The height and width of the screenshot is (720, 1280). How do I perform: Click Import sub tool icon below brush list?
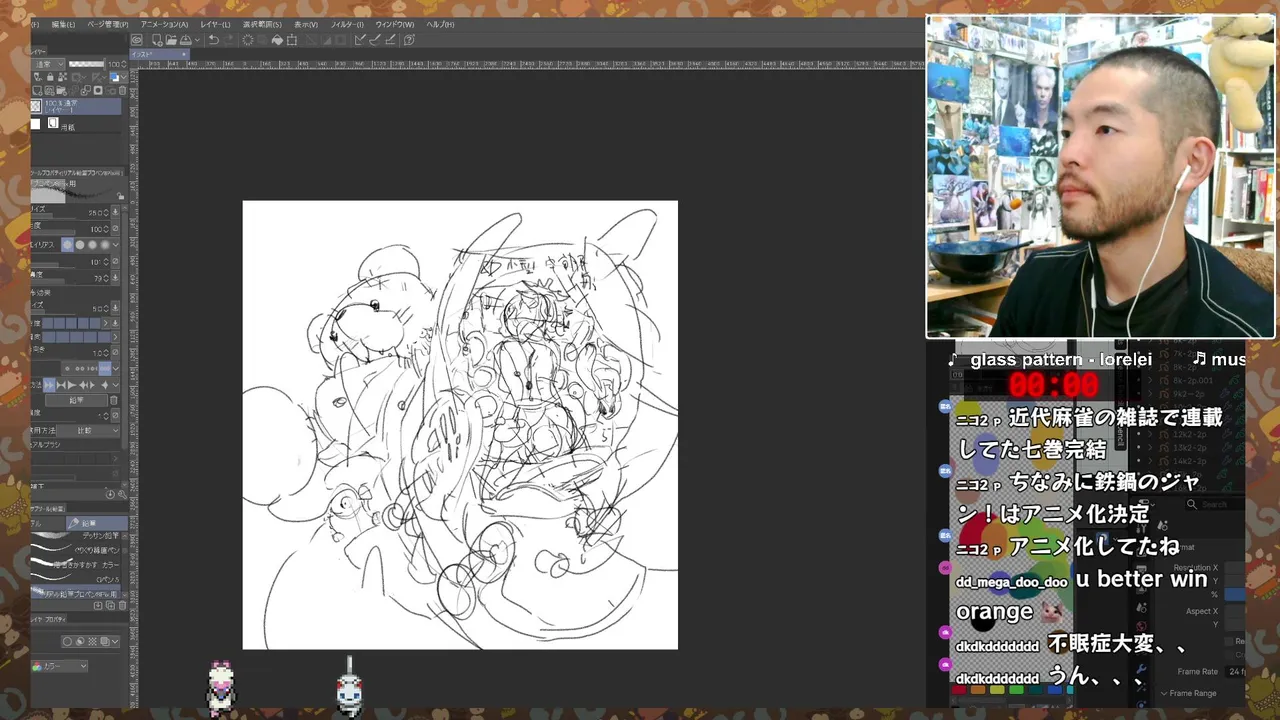point(98,606)
